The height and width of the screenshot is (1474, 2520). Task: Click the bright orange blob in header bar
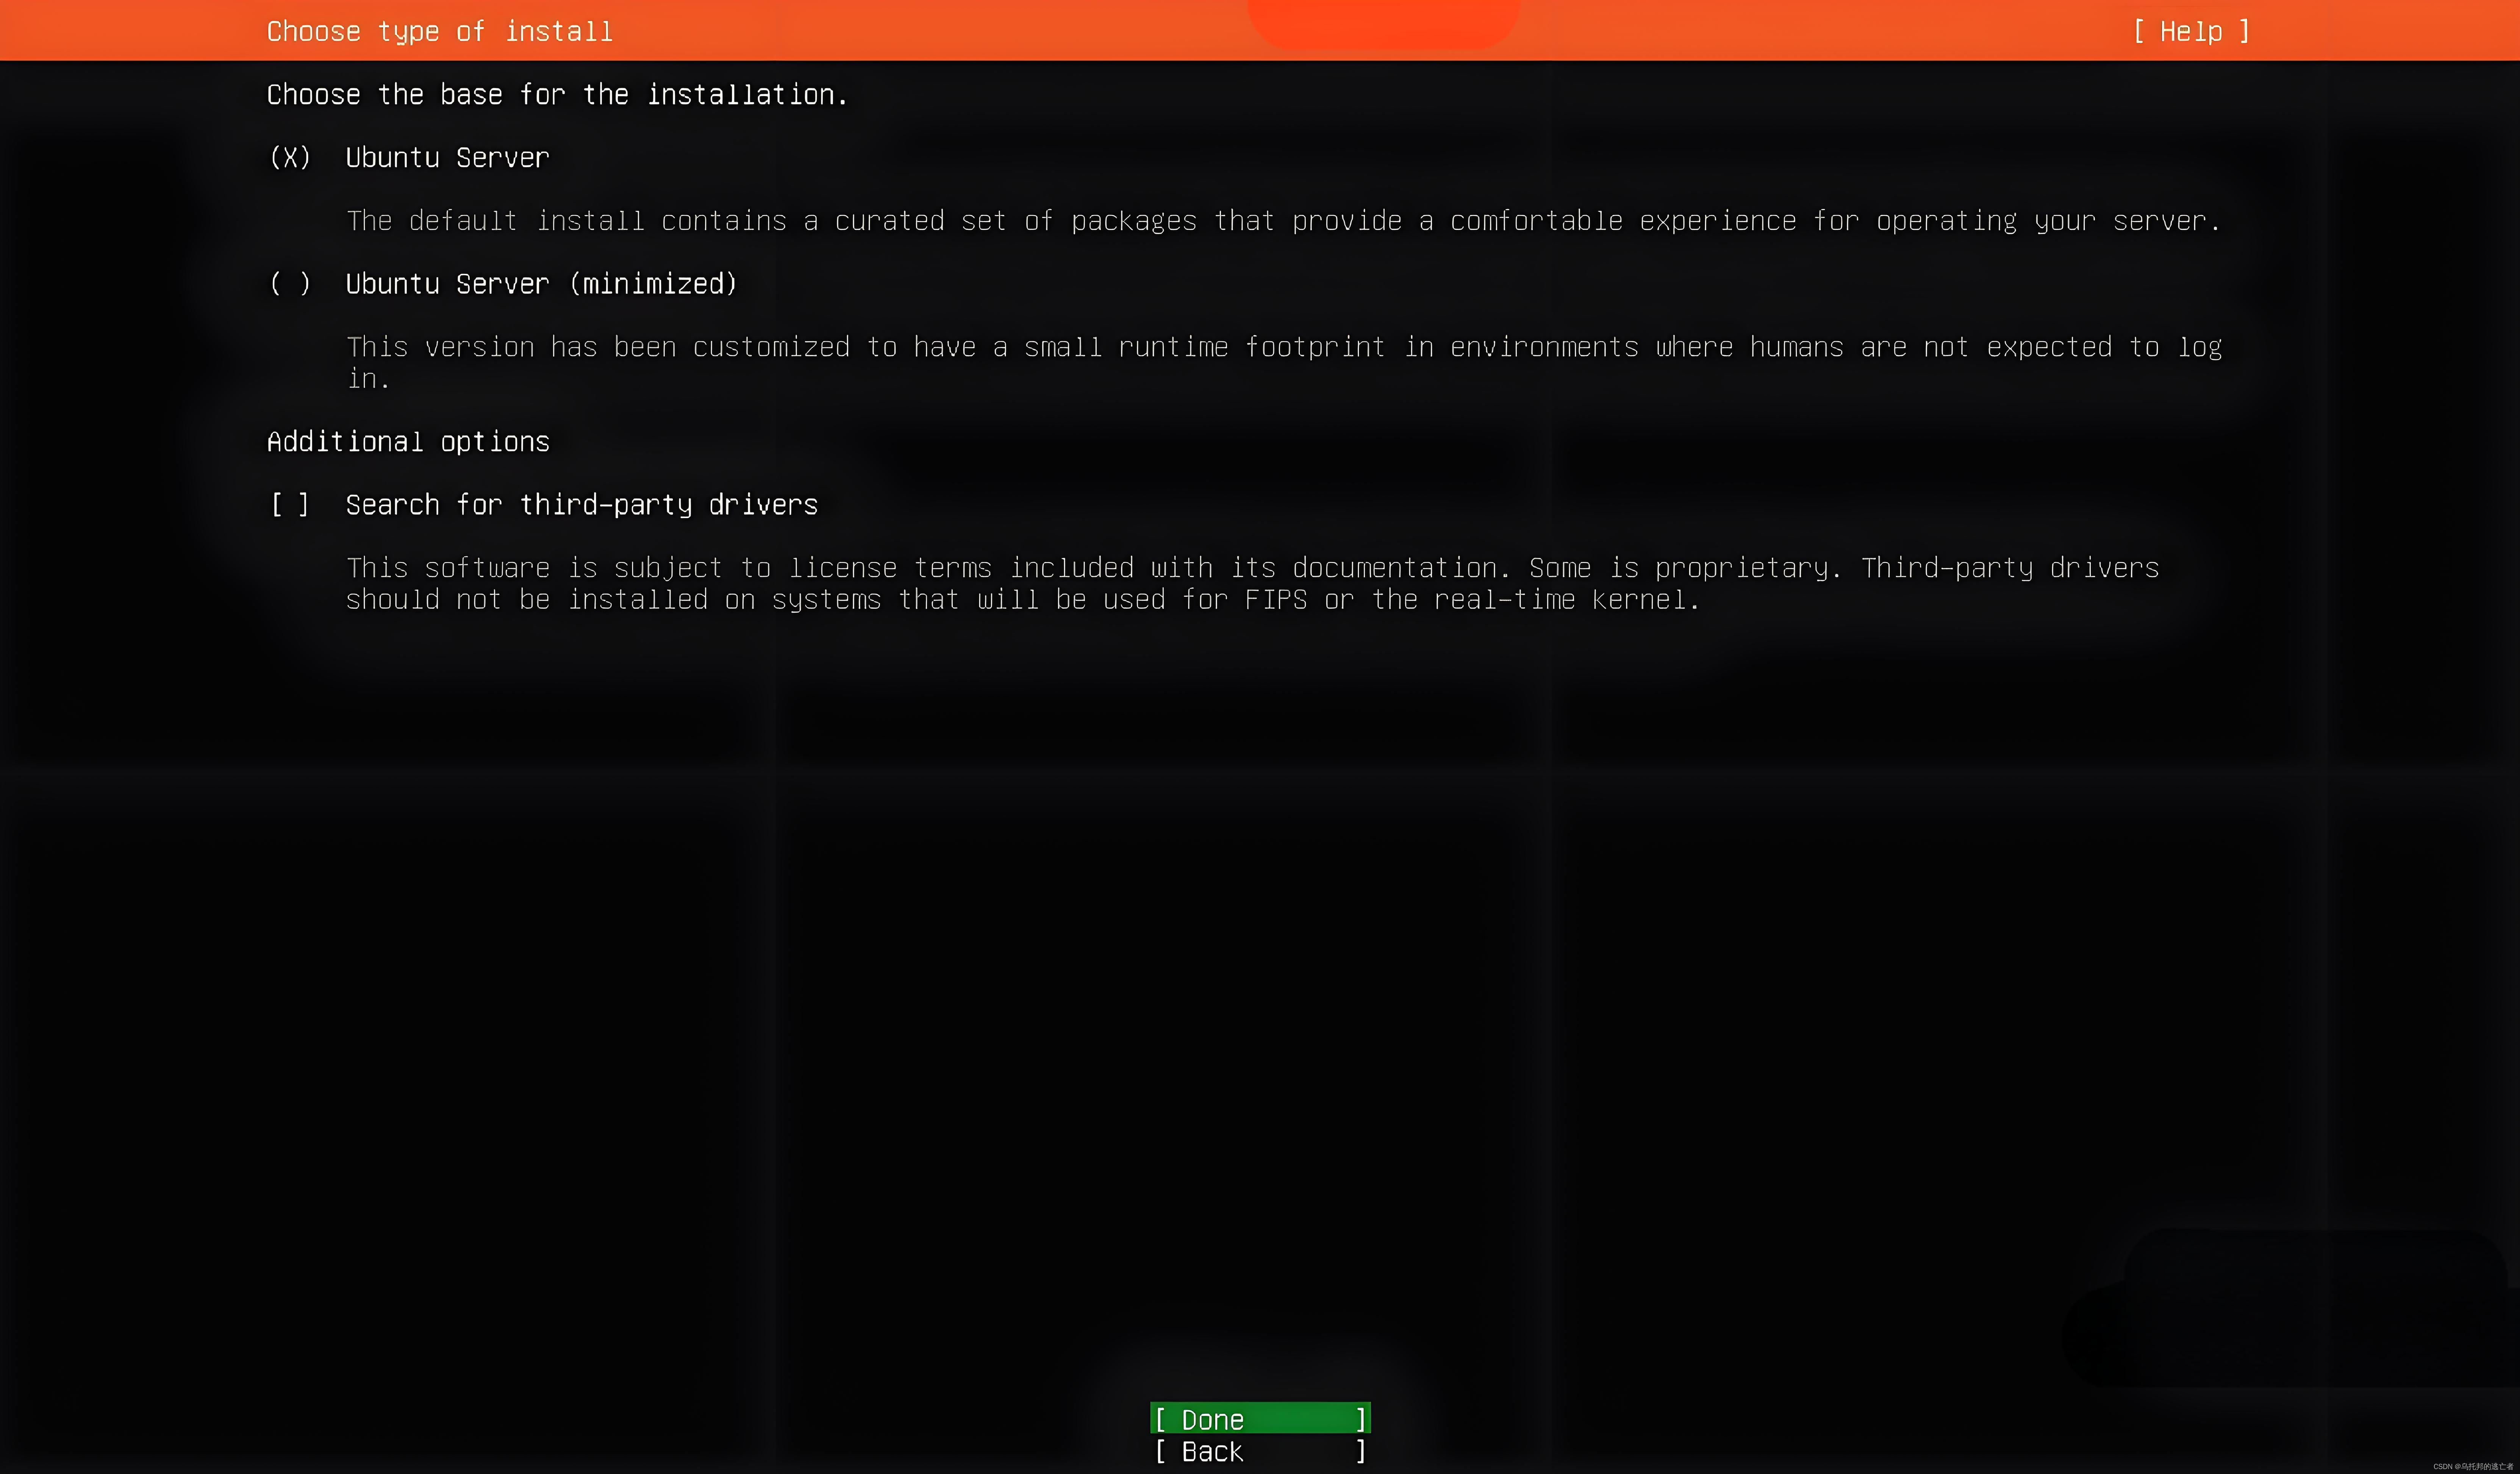tap(1383, 22)
